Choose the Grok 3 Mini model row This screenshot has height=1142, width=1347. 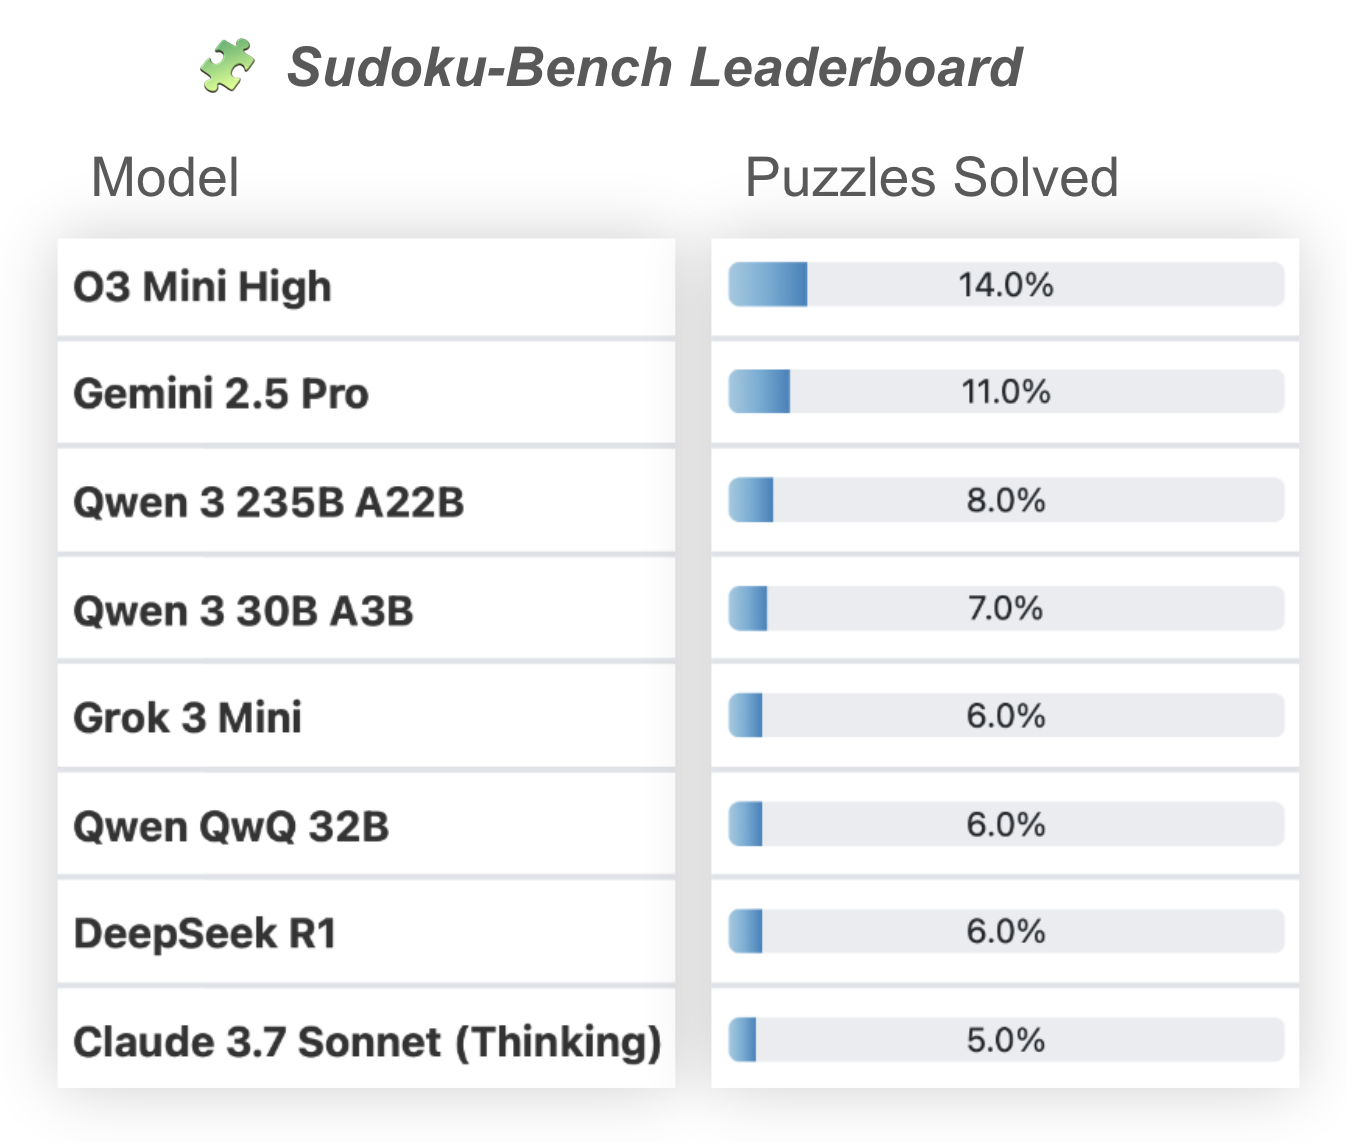click(188, 717)
